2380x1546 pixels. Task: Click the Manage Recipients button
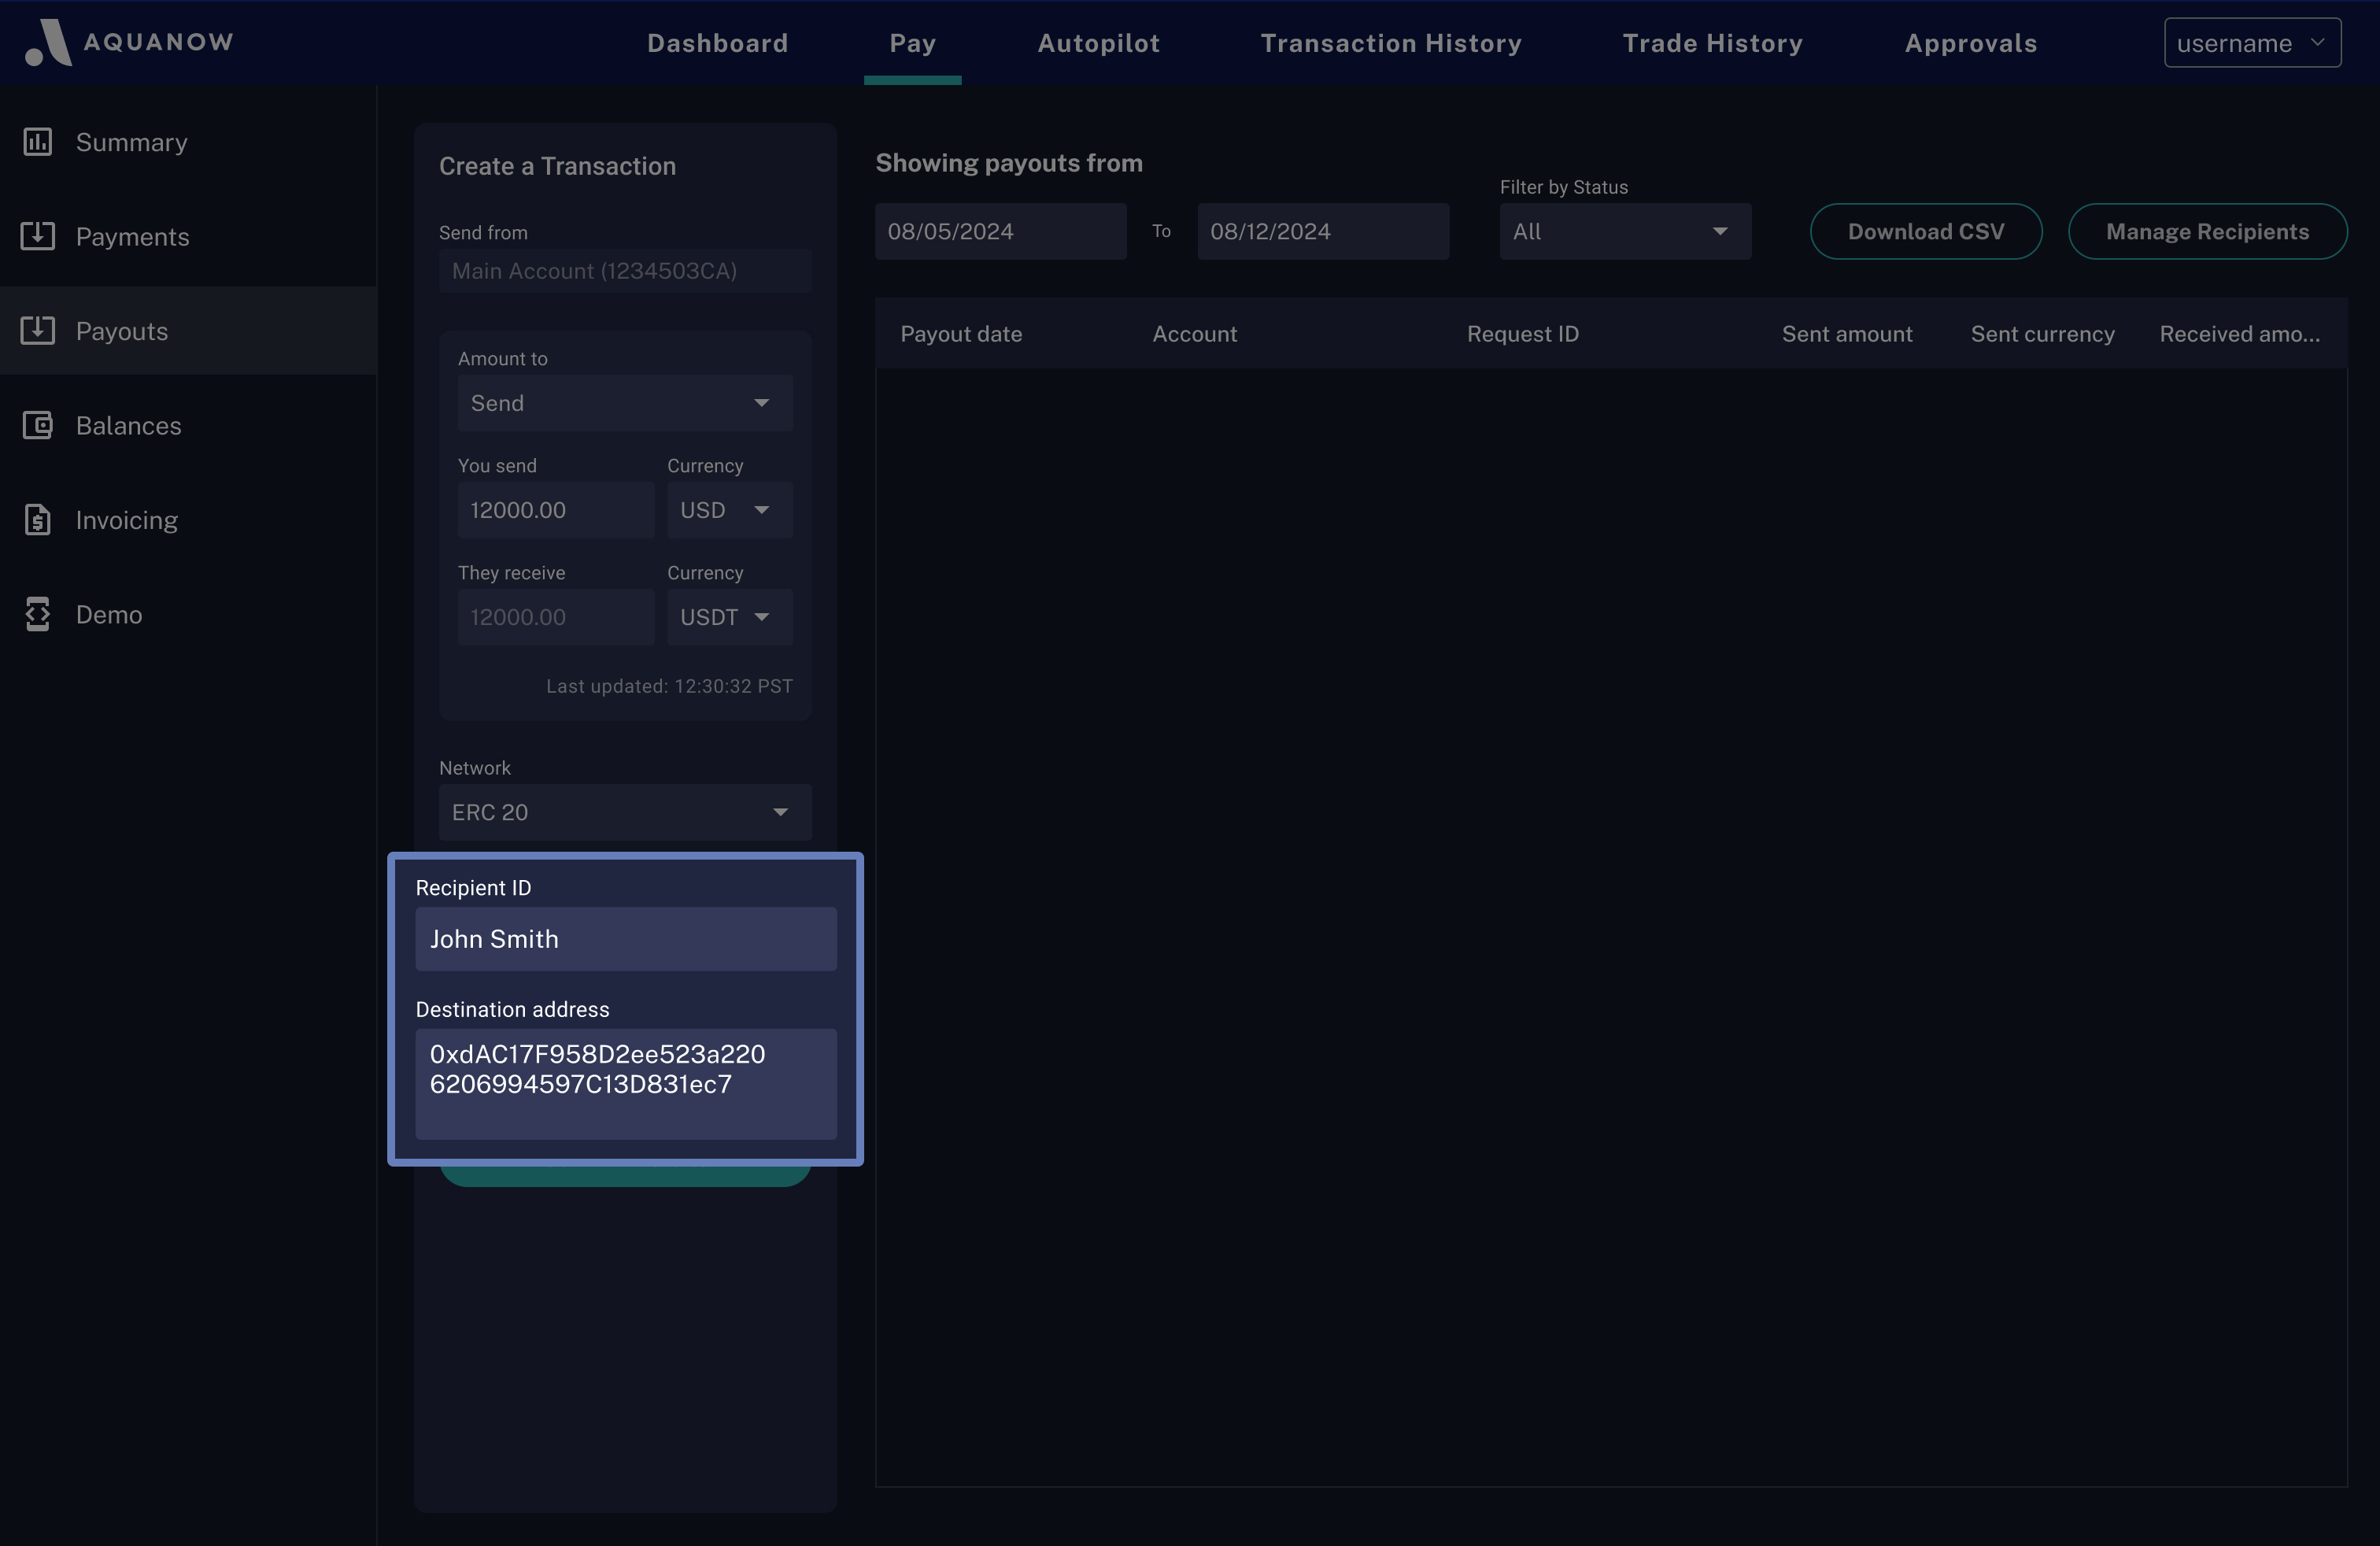pos(2207,231)
